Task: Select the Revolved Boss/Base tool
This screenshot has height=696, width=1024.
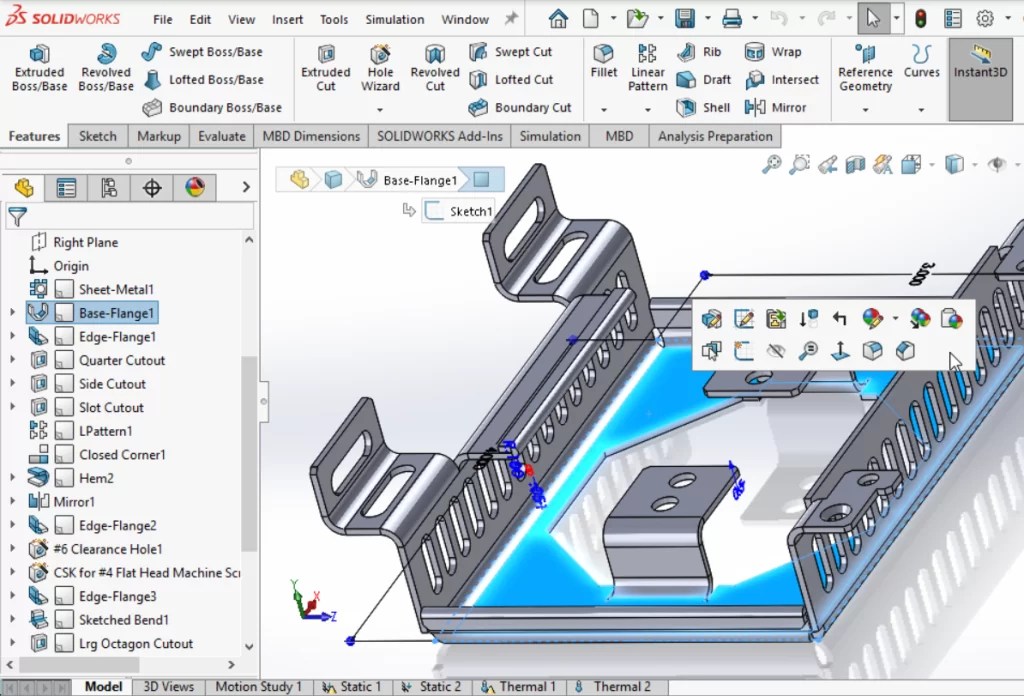Action: (x=106, y=68)
